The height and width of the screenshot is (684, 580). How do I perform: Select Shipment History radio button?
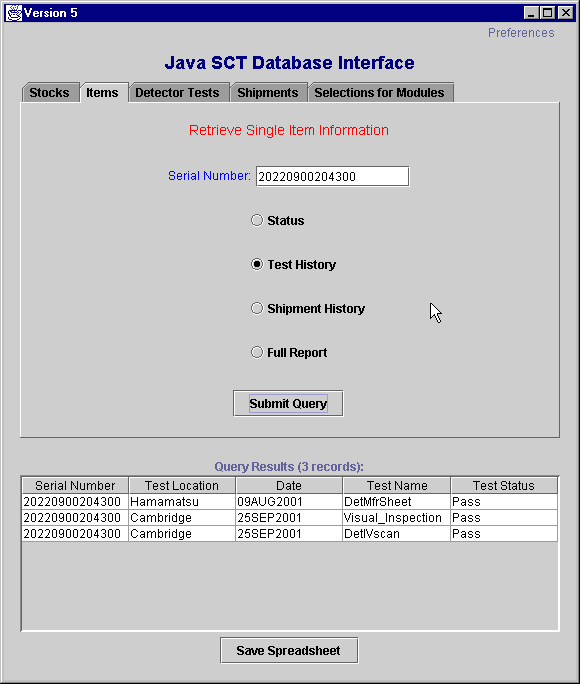(x=257, y=308)
